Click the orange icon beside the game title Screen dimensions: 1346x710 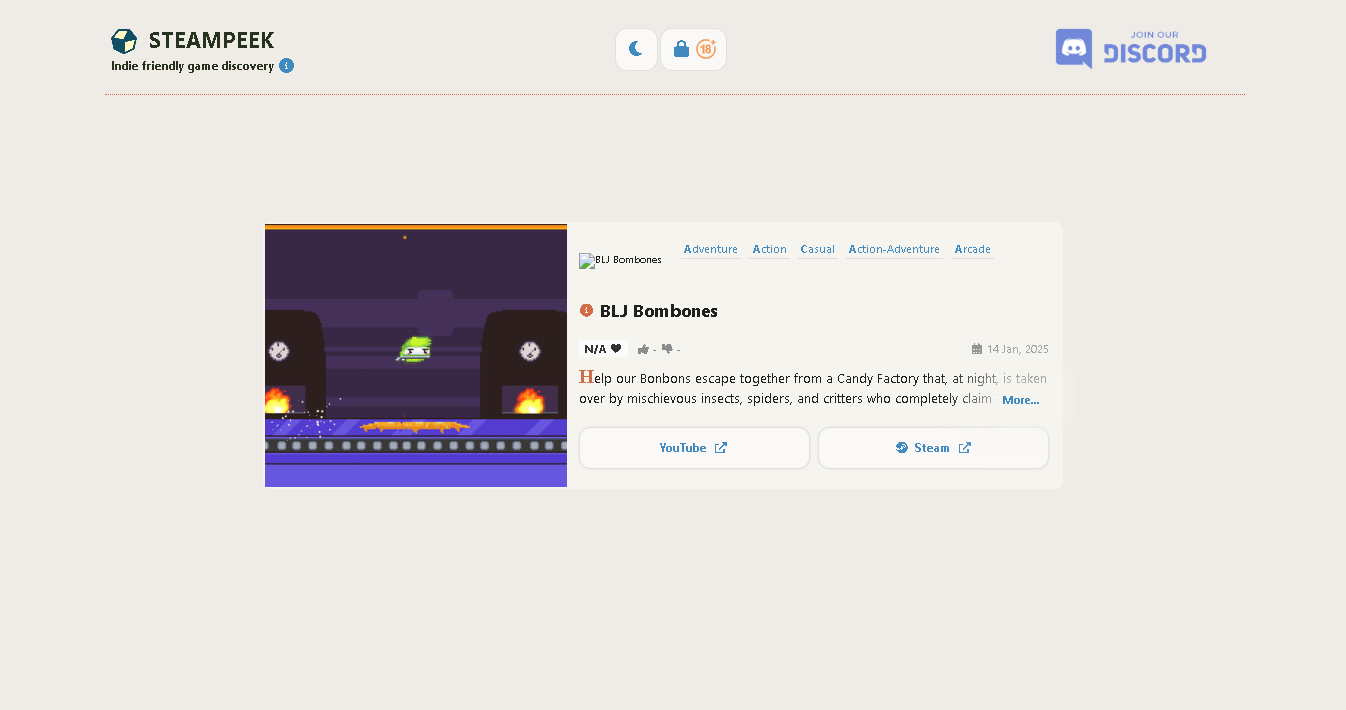[587, 311]
